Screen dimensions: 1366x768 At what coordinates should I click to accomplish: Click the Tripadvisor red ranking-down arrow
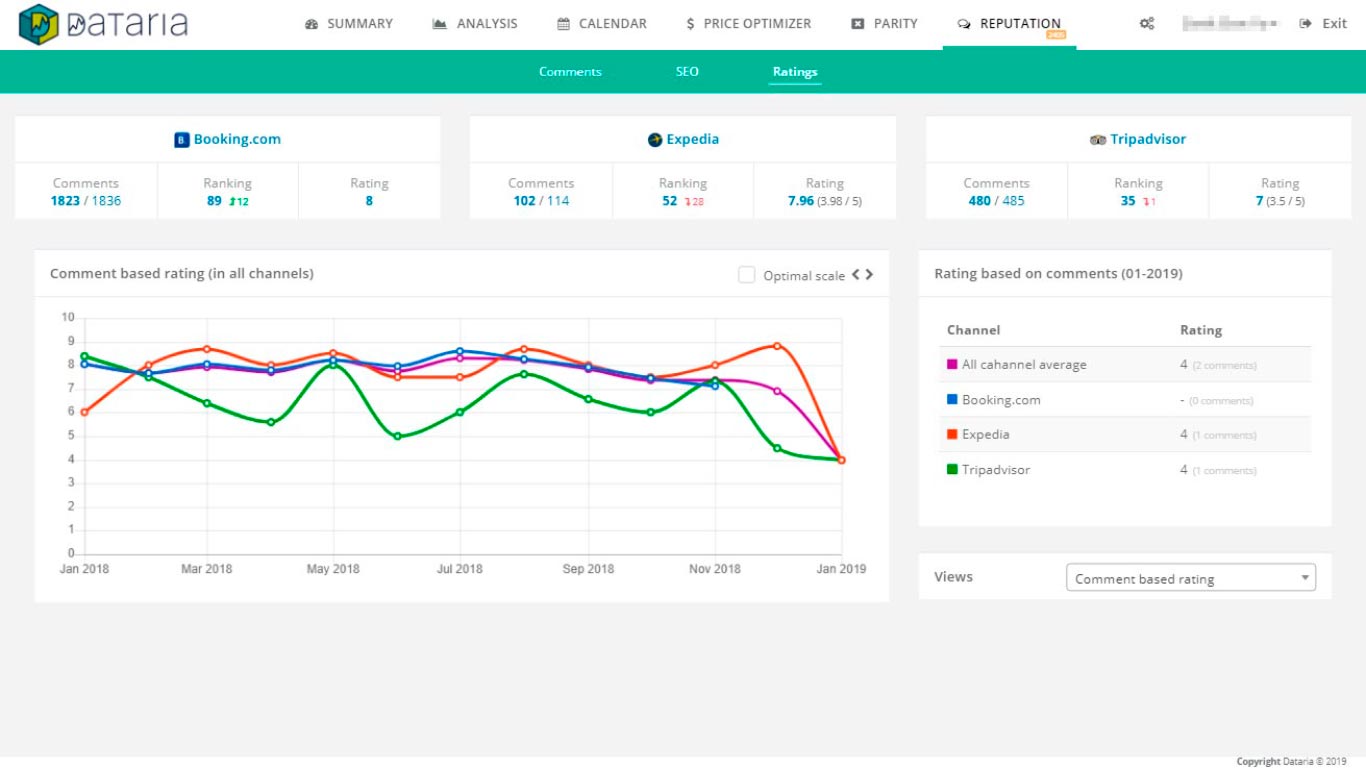point(1145,202)
